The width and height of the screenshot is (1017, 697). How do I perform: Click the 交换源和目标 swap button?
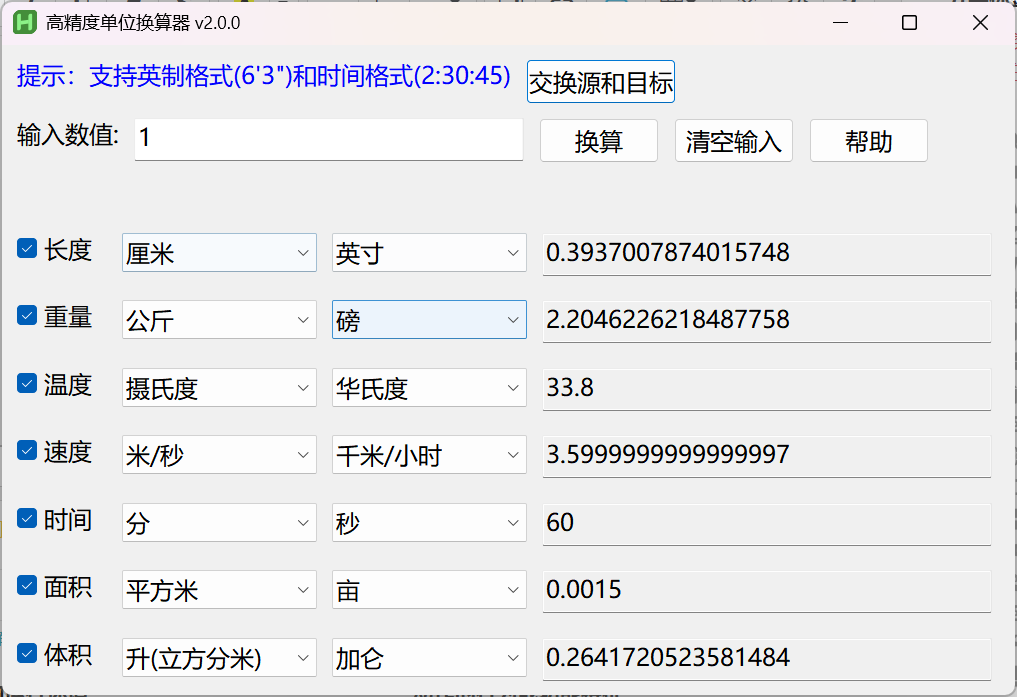pos(601,82)
